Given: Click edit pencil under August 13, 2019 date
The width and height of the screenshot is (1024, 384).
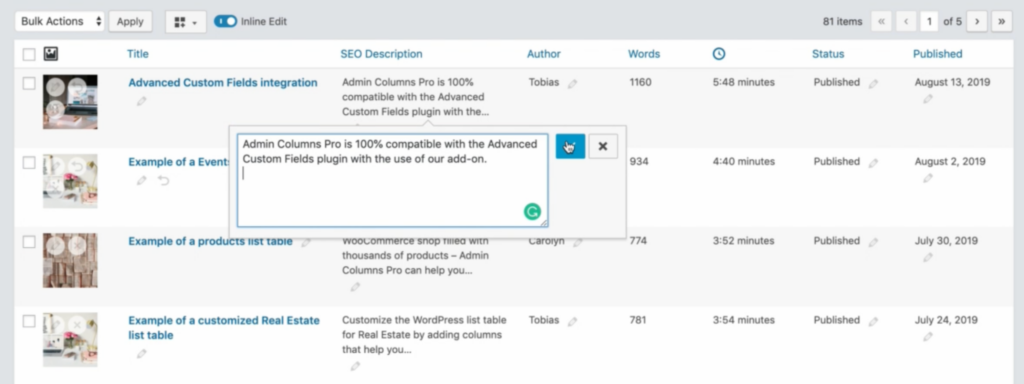Looking at the screenshot, I should click(x=928, y=99).
